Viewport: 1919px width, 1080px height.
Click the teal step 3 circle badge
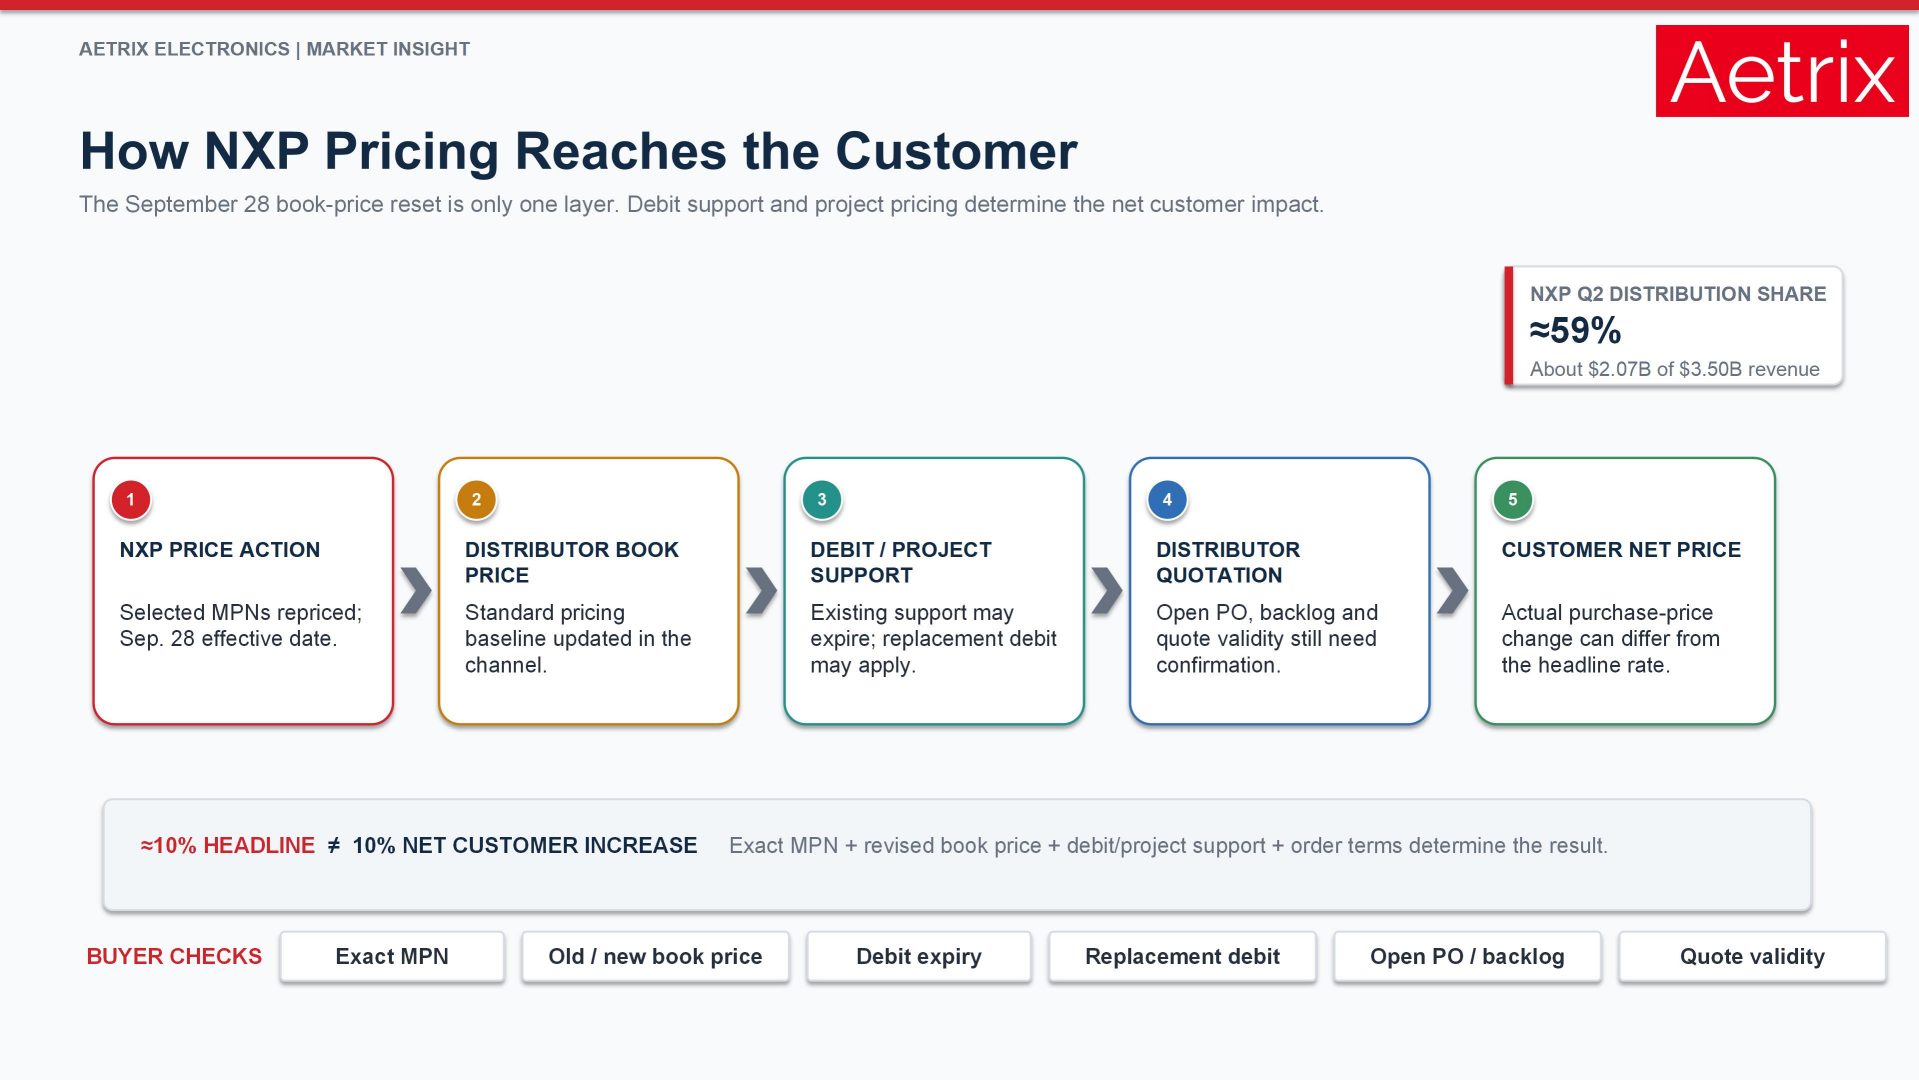(822, 500)
